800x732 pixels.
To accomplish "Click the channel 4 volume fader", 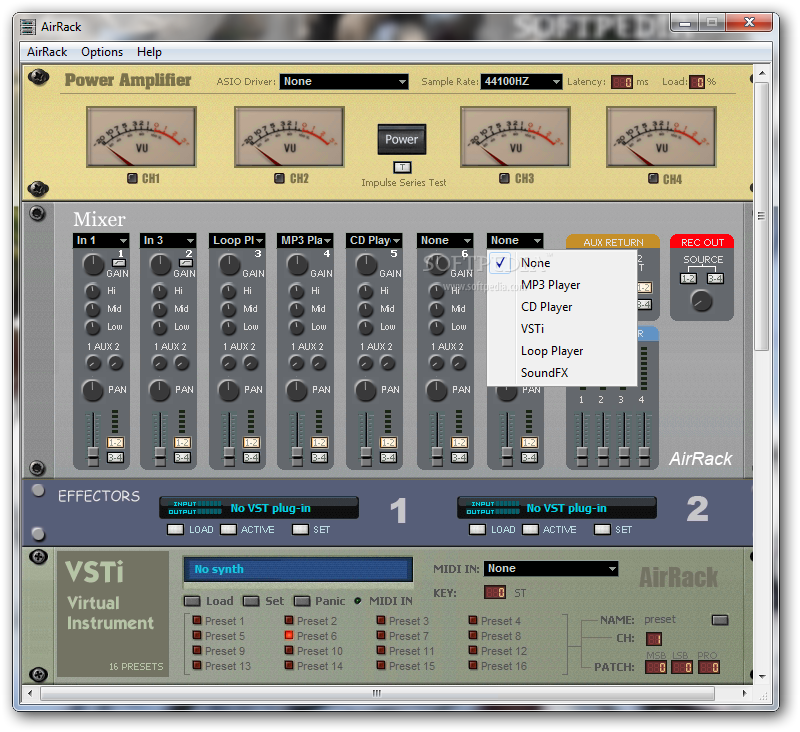I will click(x=297, y=456).
